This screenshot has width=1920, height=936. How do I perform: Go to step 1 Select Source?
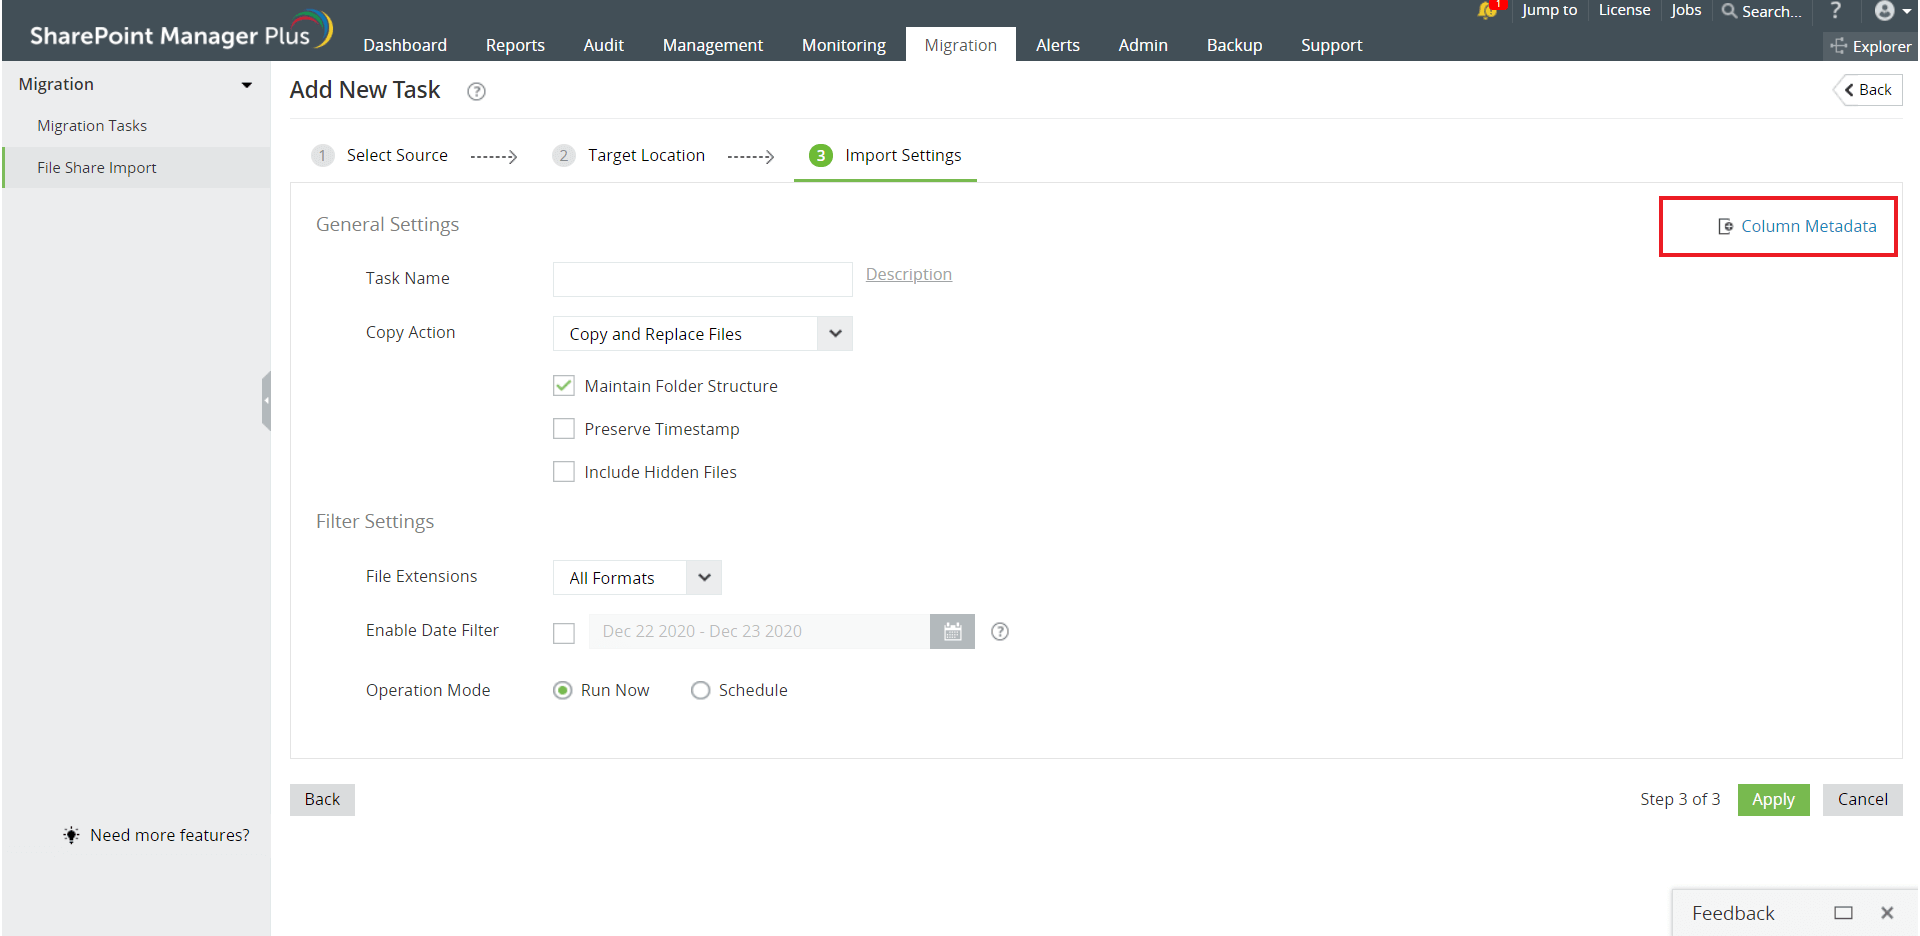click(380, 155)
